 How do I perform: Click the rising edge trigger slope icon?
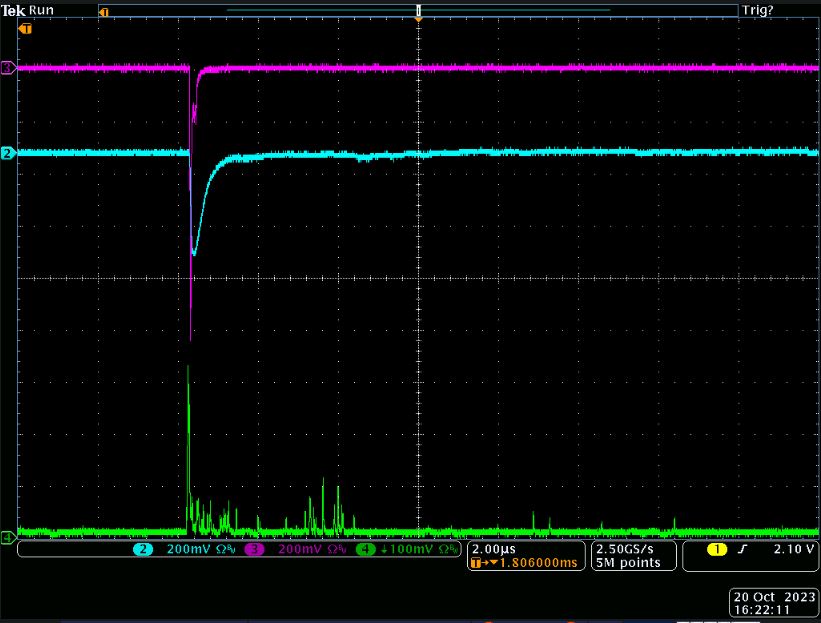(742, 549)
